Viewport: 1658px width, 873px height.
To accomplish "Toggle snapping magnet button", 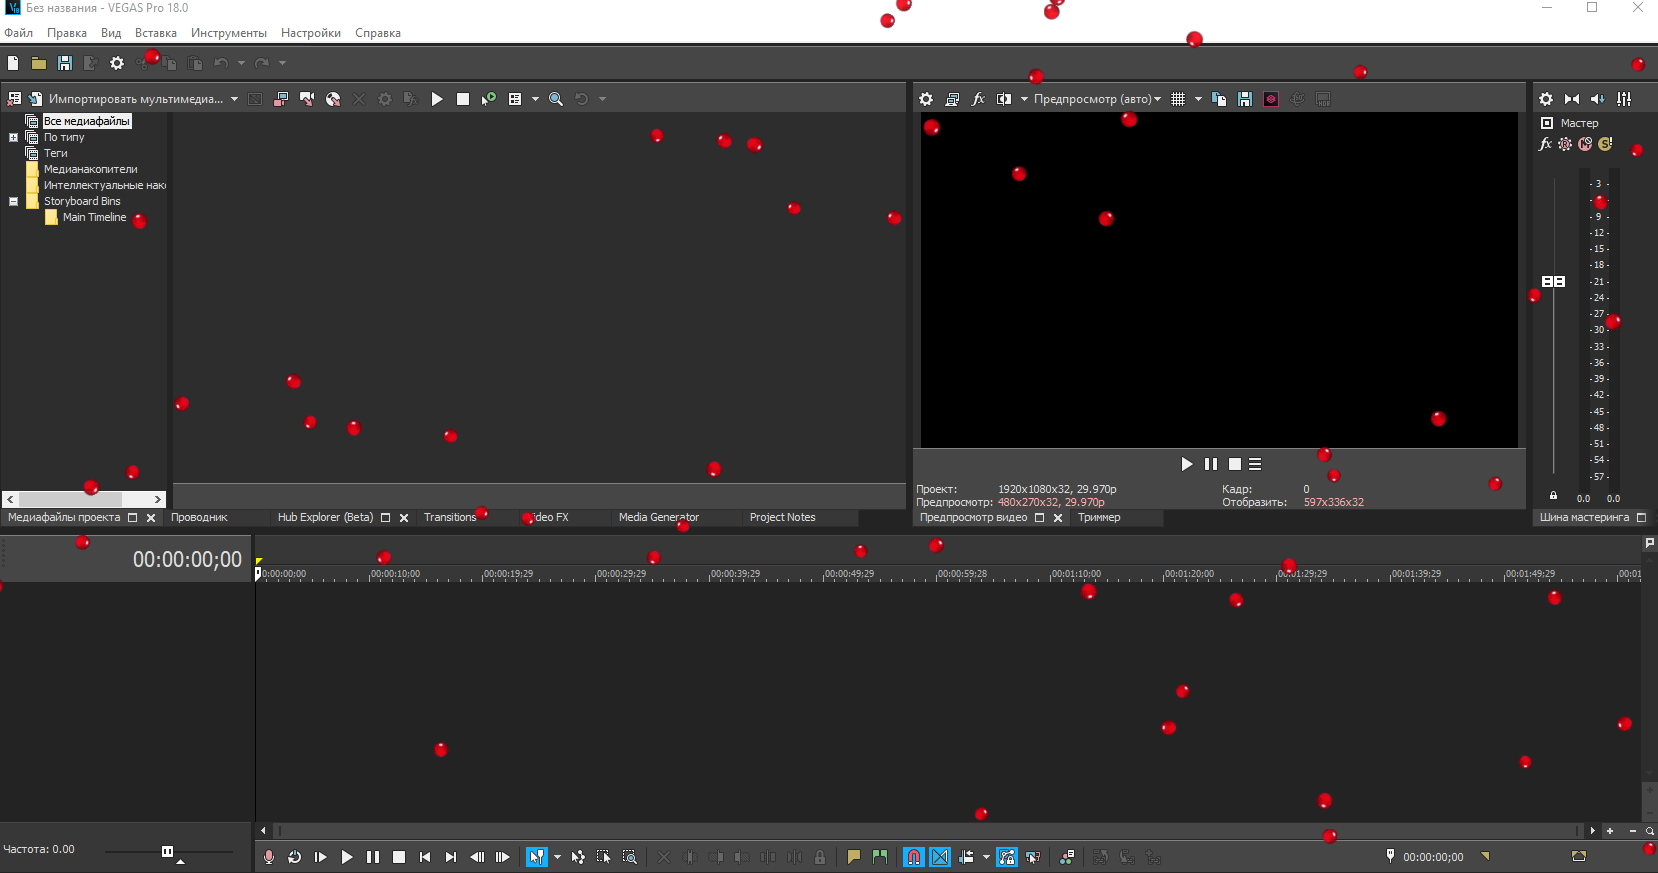I will pyautogui.click(x=914, y=857).
